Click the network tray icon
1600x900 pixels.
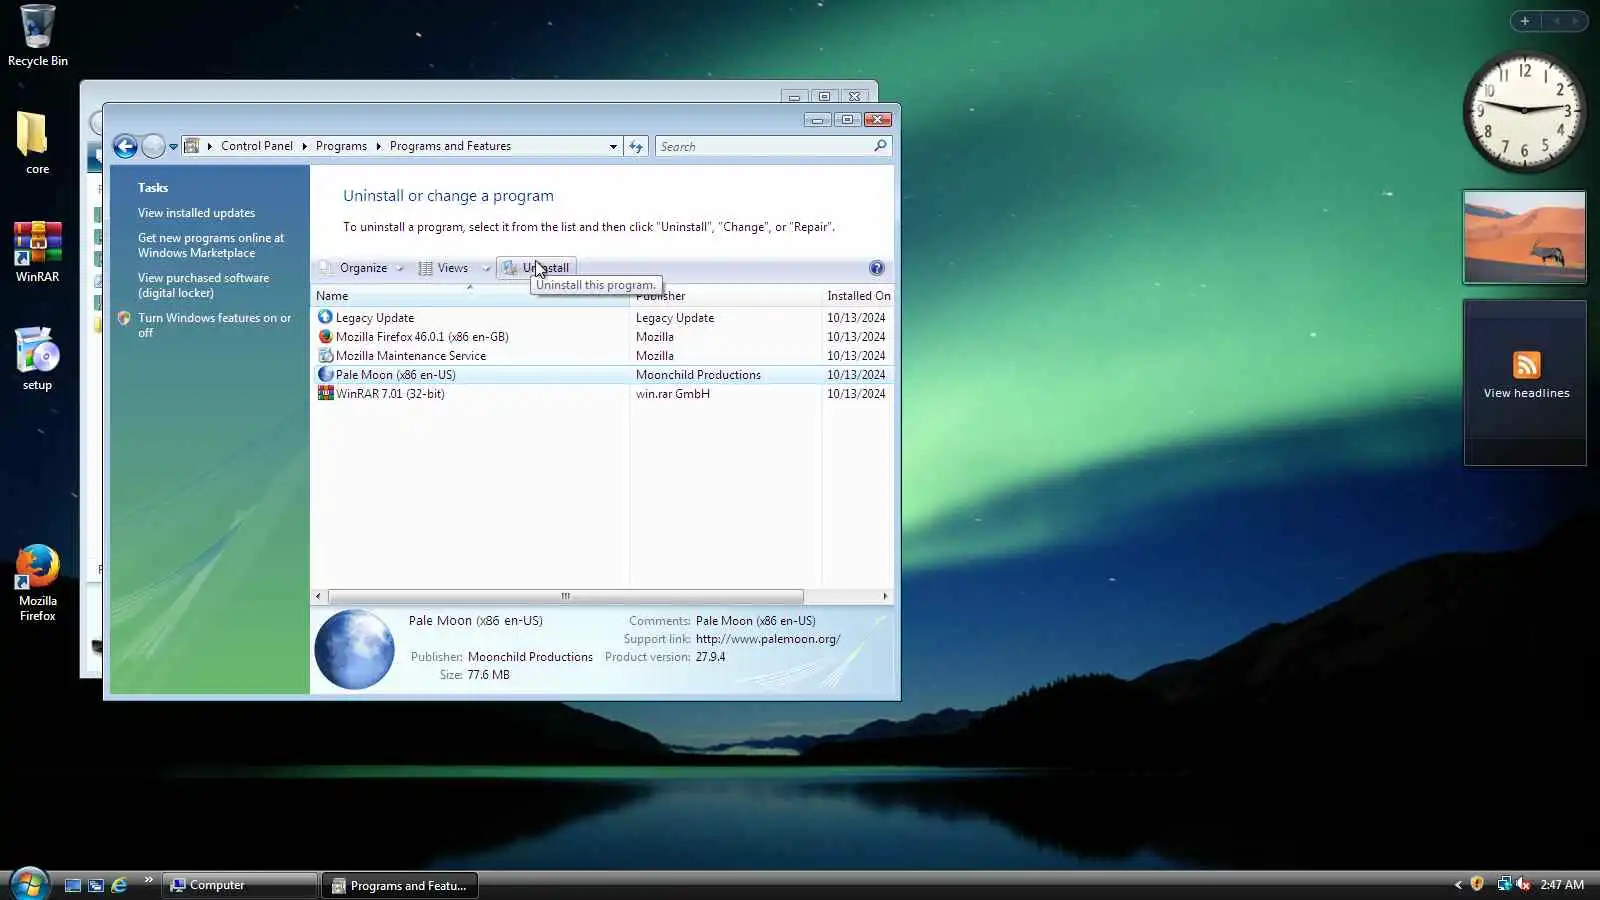[x=1504, y=884]
